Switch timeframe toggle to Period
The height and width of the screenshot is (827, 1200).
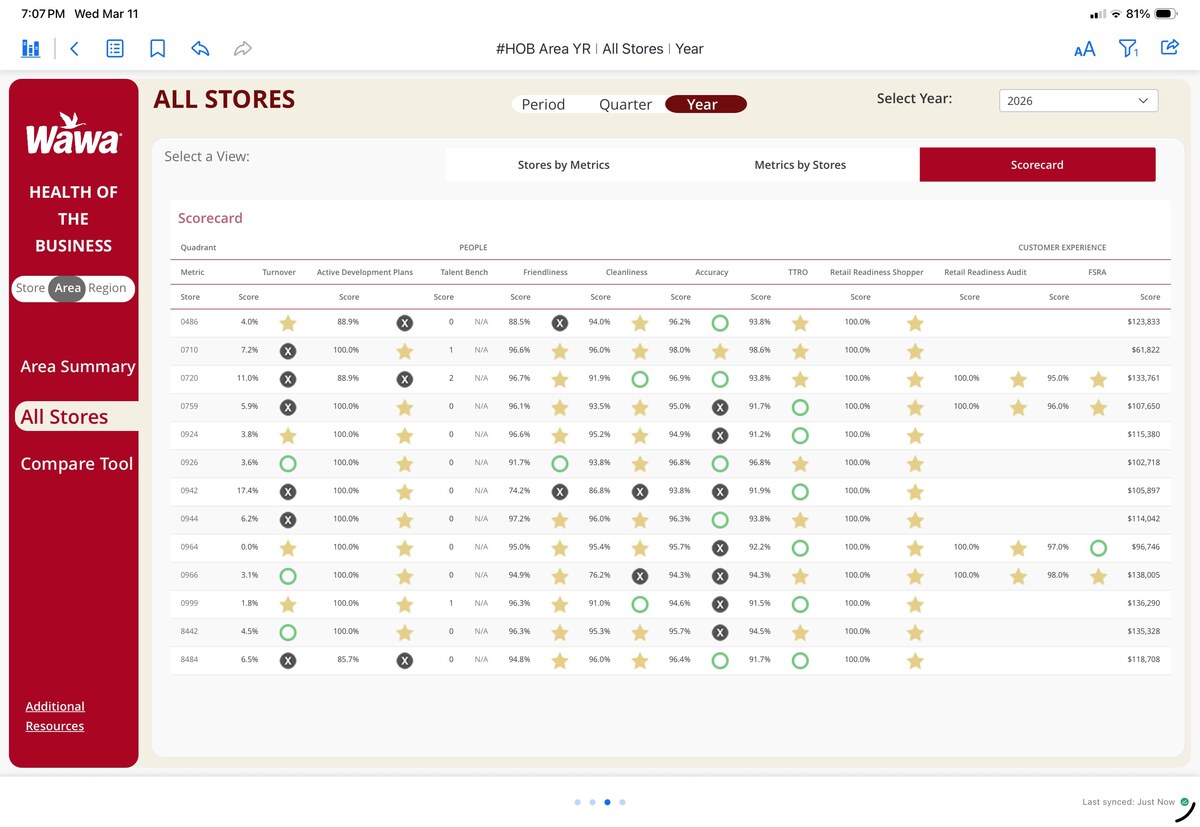543,104
